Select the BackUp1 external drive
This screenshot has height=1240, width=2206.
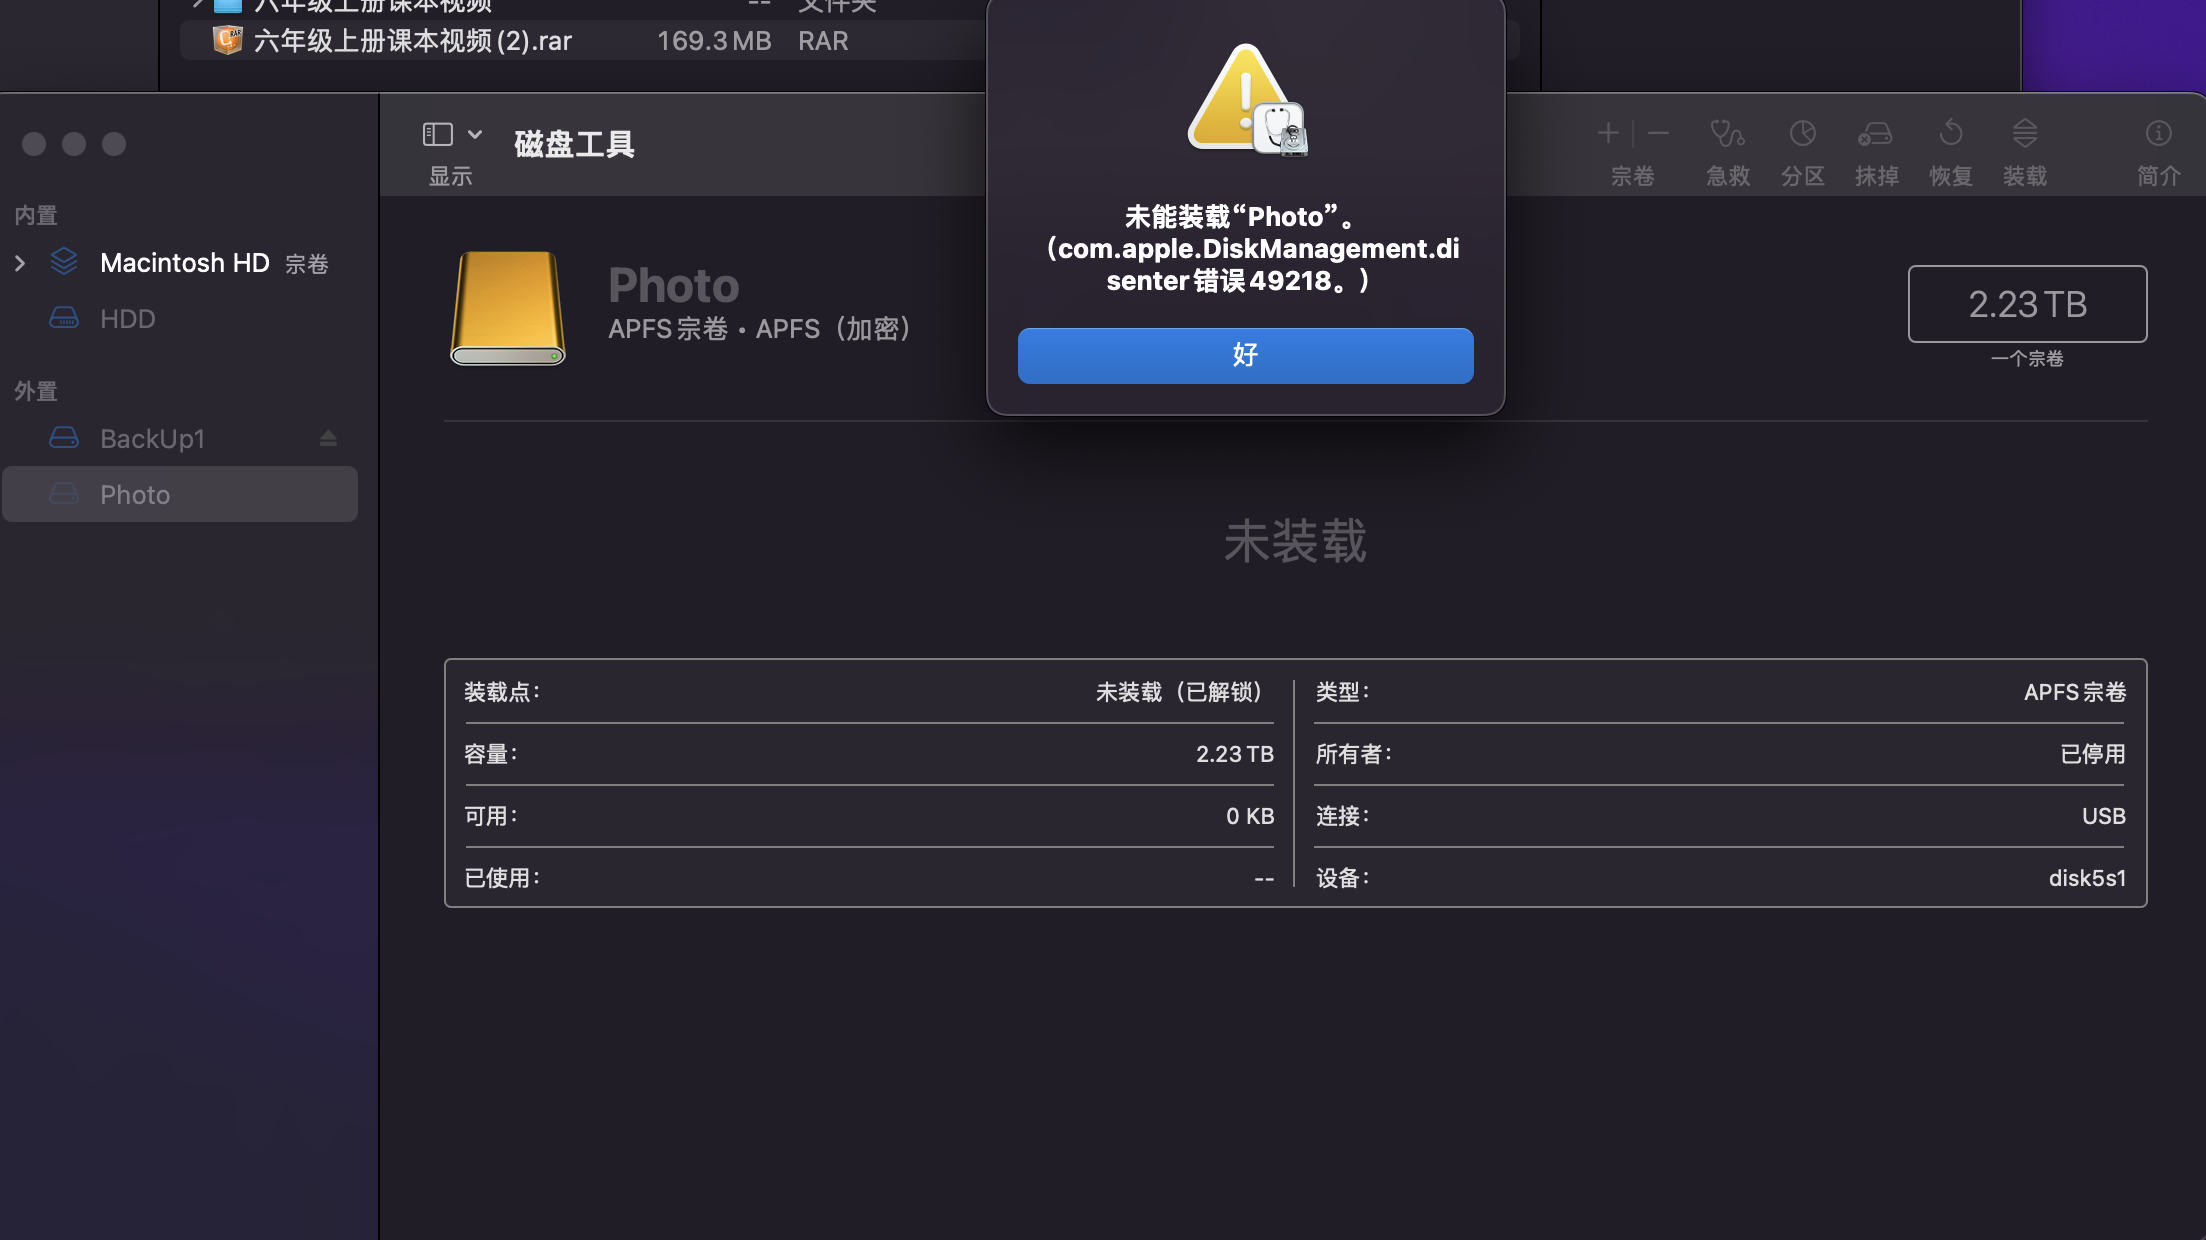point(152,439)
